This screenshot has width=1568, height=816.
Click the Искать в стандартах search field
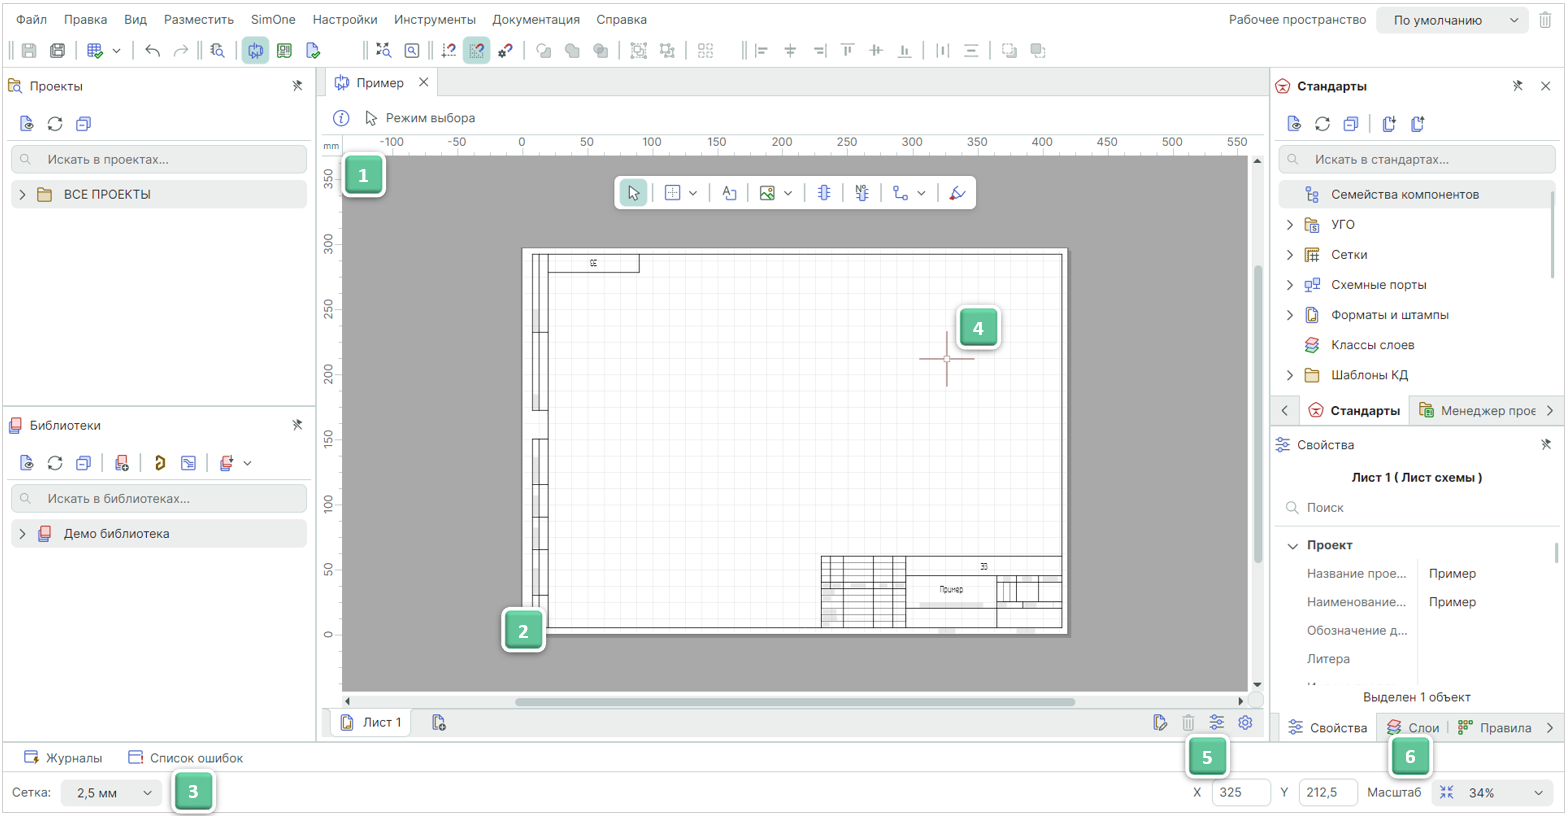tap(1417, 159)
